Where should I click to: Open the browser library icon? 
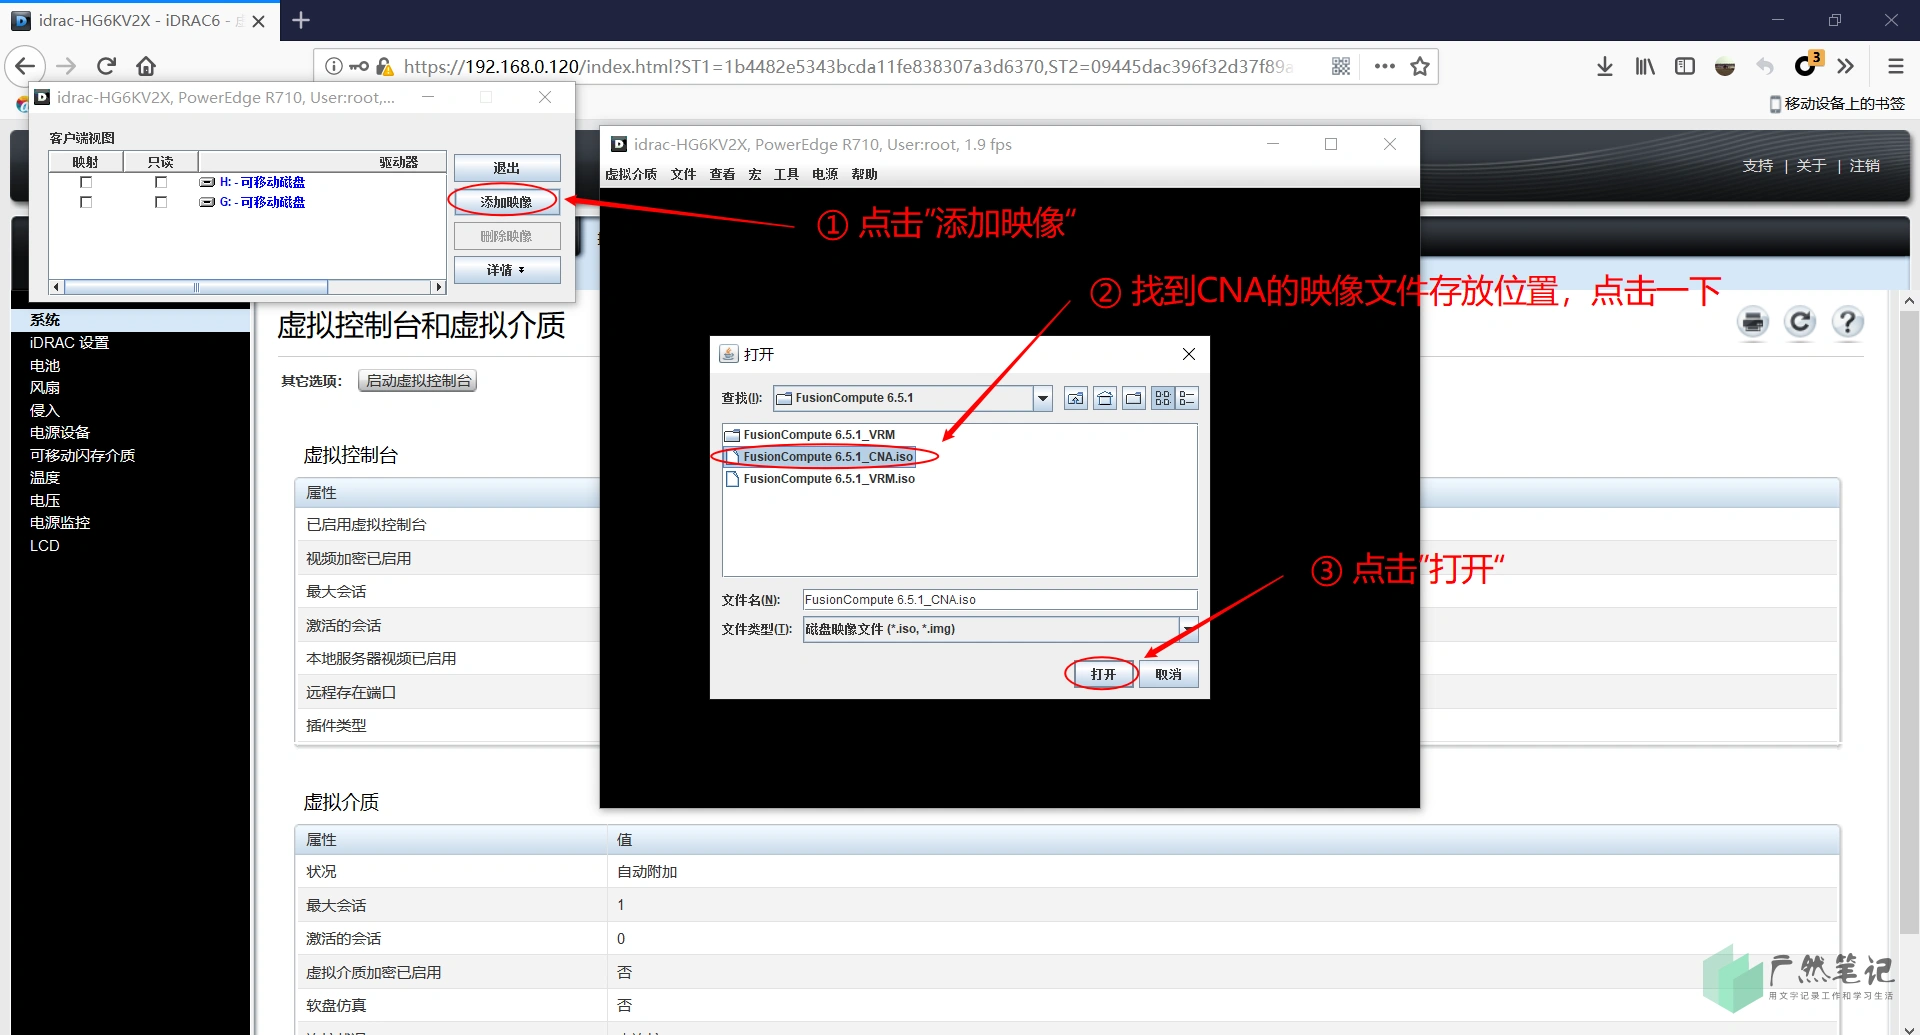point(1645,66)
